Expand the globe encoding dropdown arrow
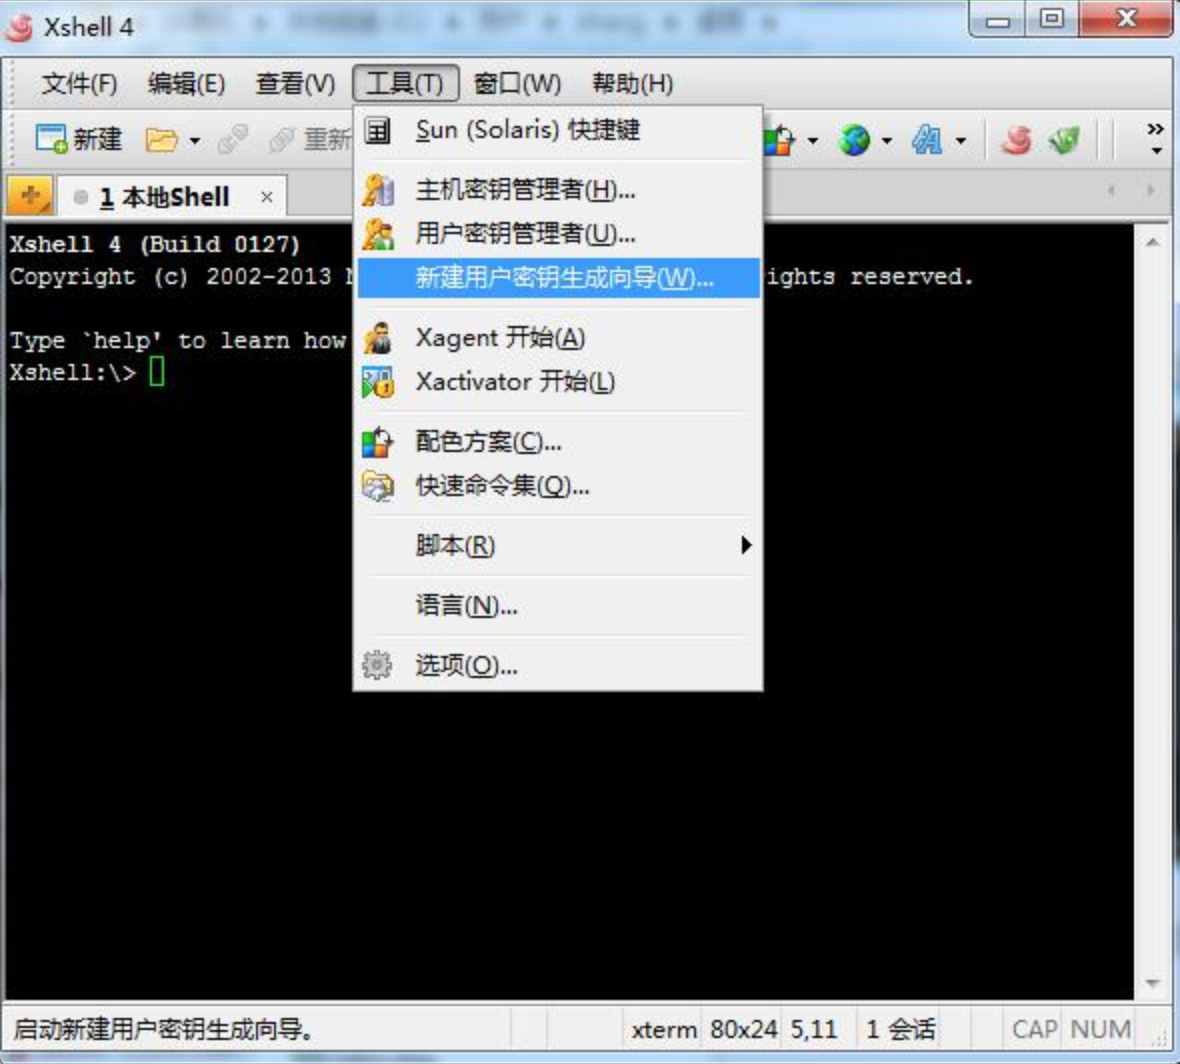This screenshot has height=1064, width=1180. (887, 141)
